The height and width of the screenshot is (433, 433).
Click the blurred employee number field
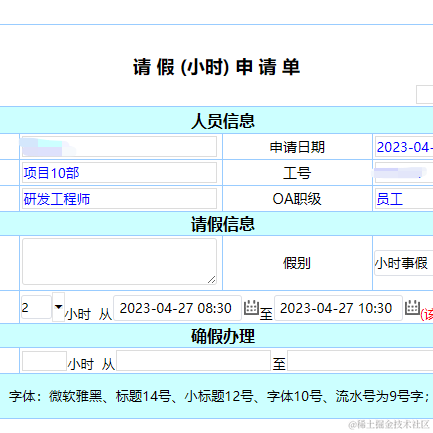click(x=404, y=173)
